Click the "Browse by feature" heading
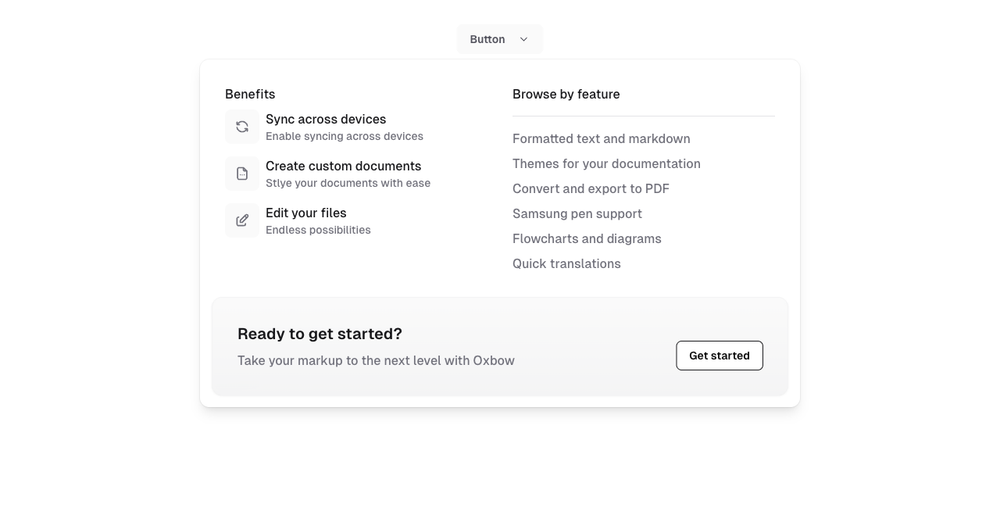1000x508 pixels. coord(566,94)
